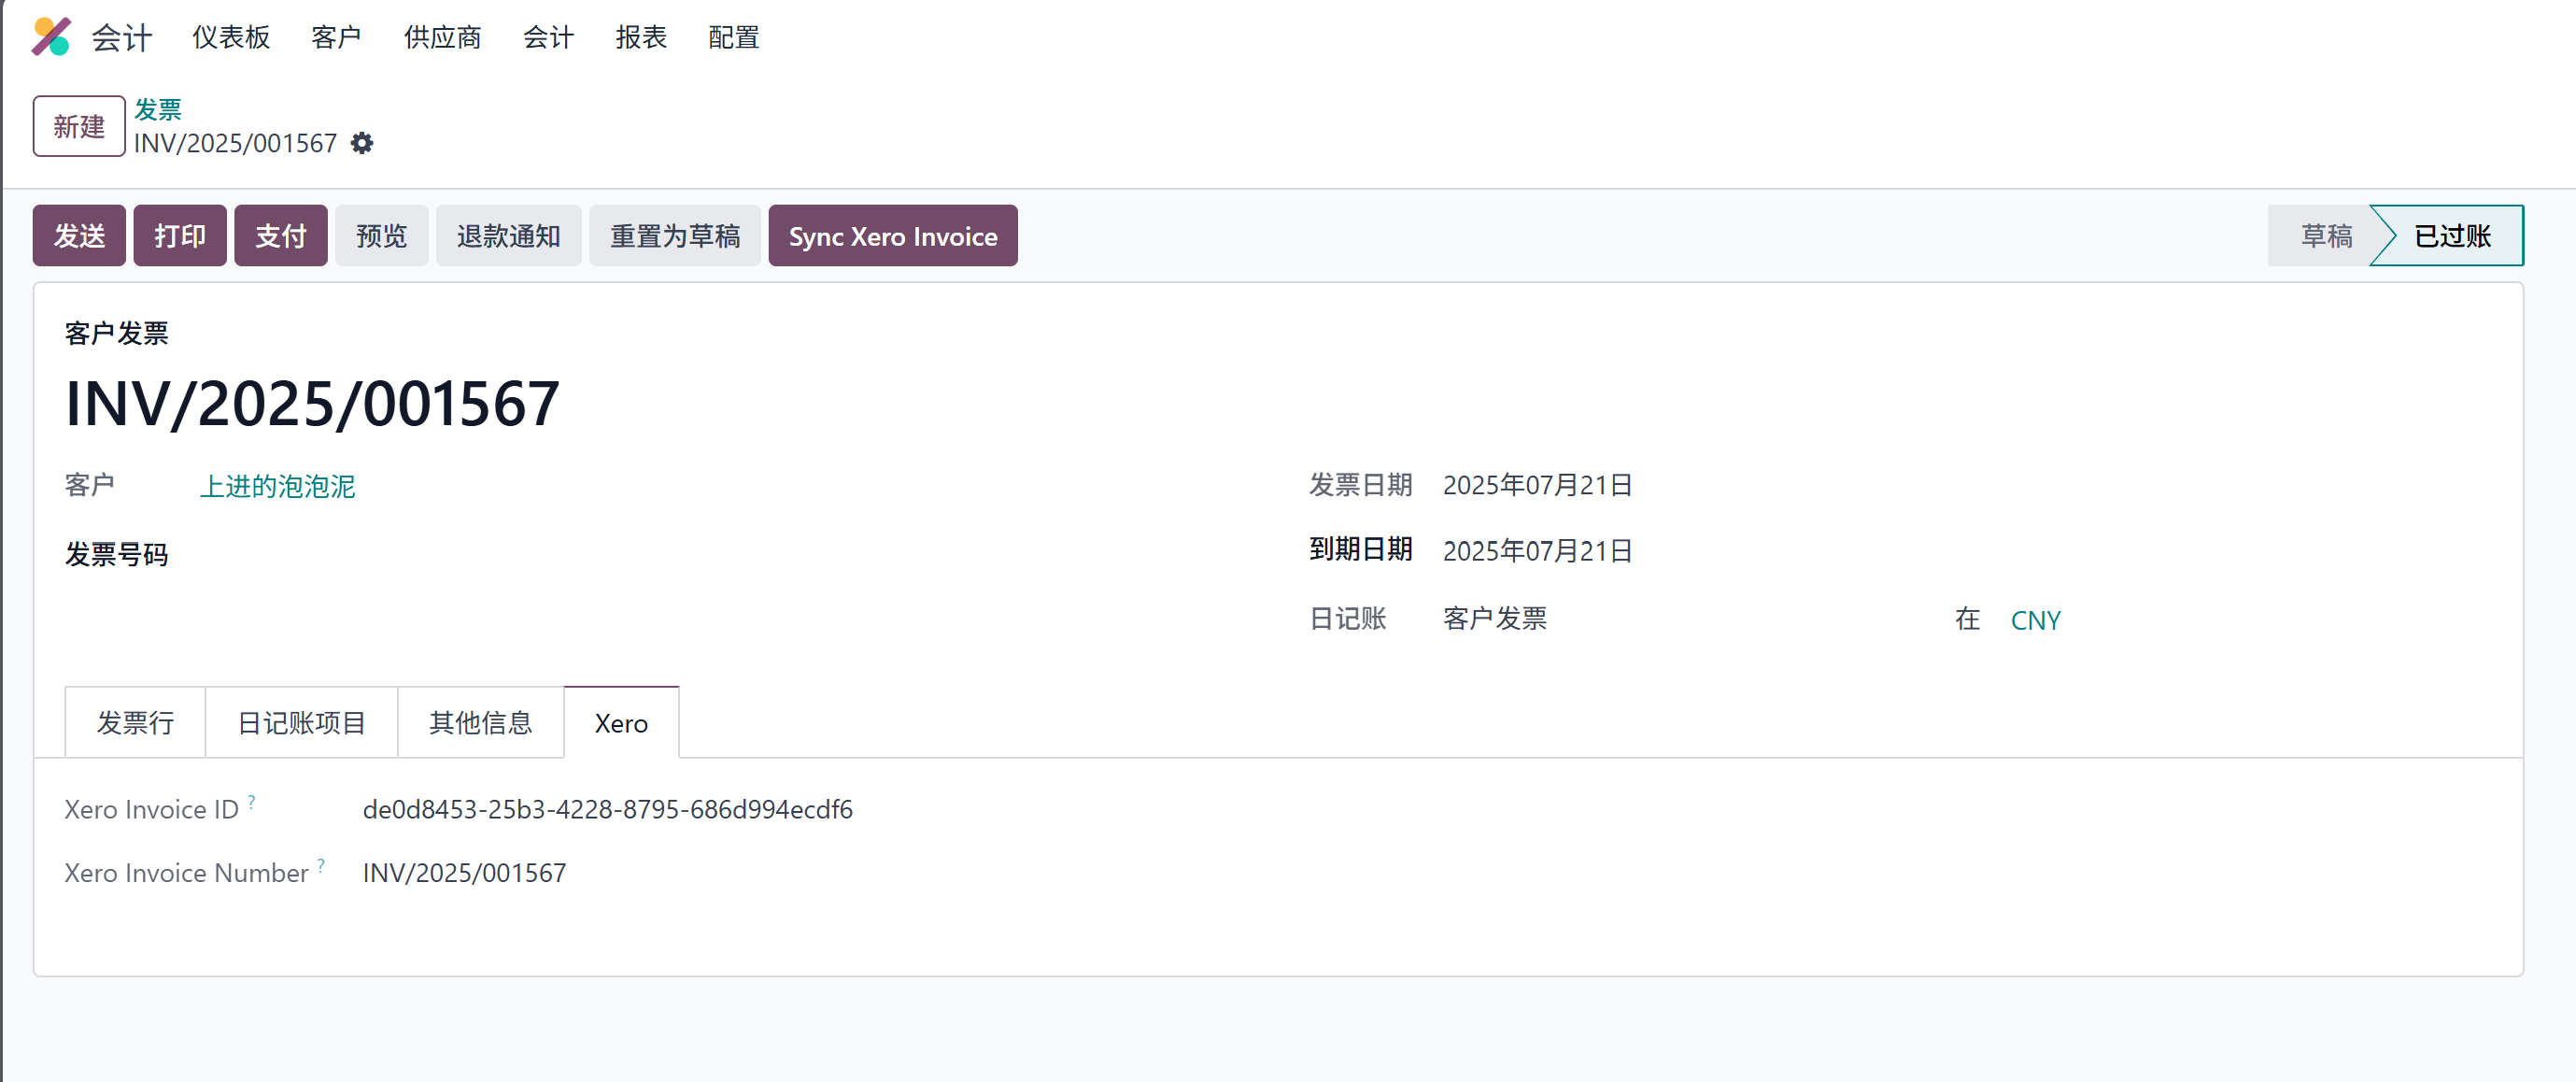This screenshot has height=1082, width=2576.
Task: Select the 已过账 status stage
Action: [x=2452, y=236]
